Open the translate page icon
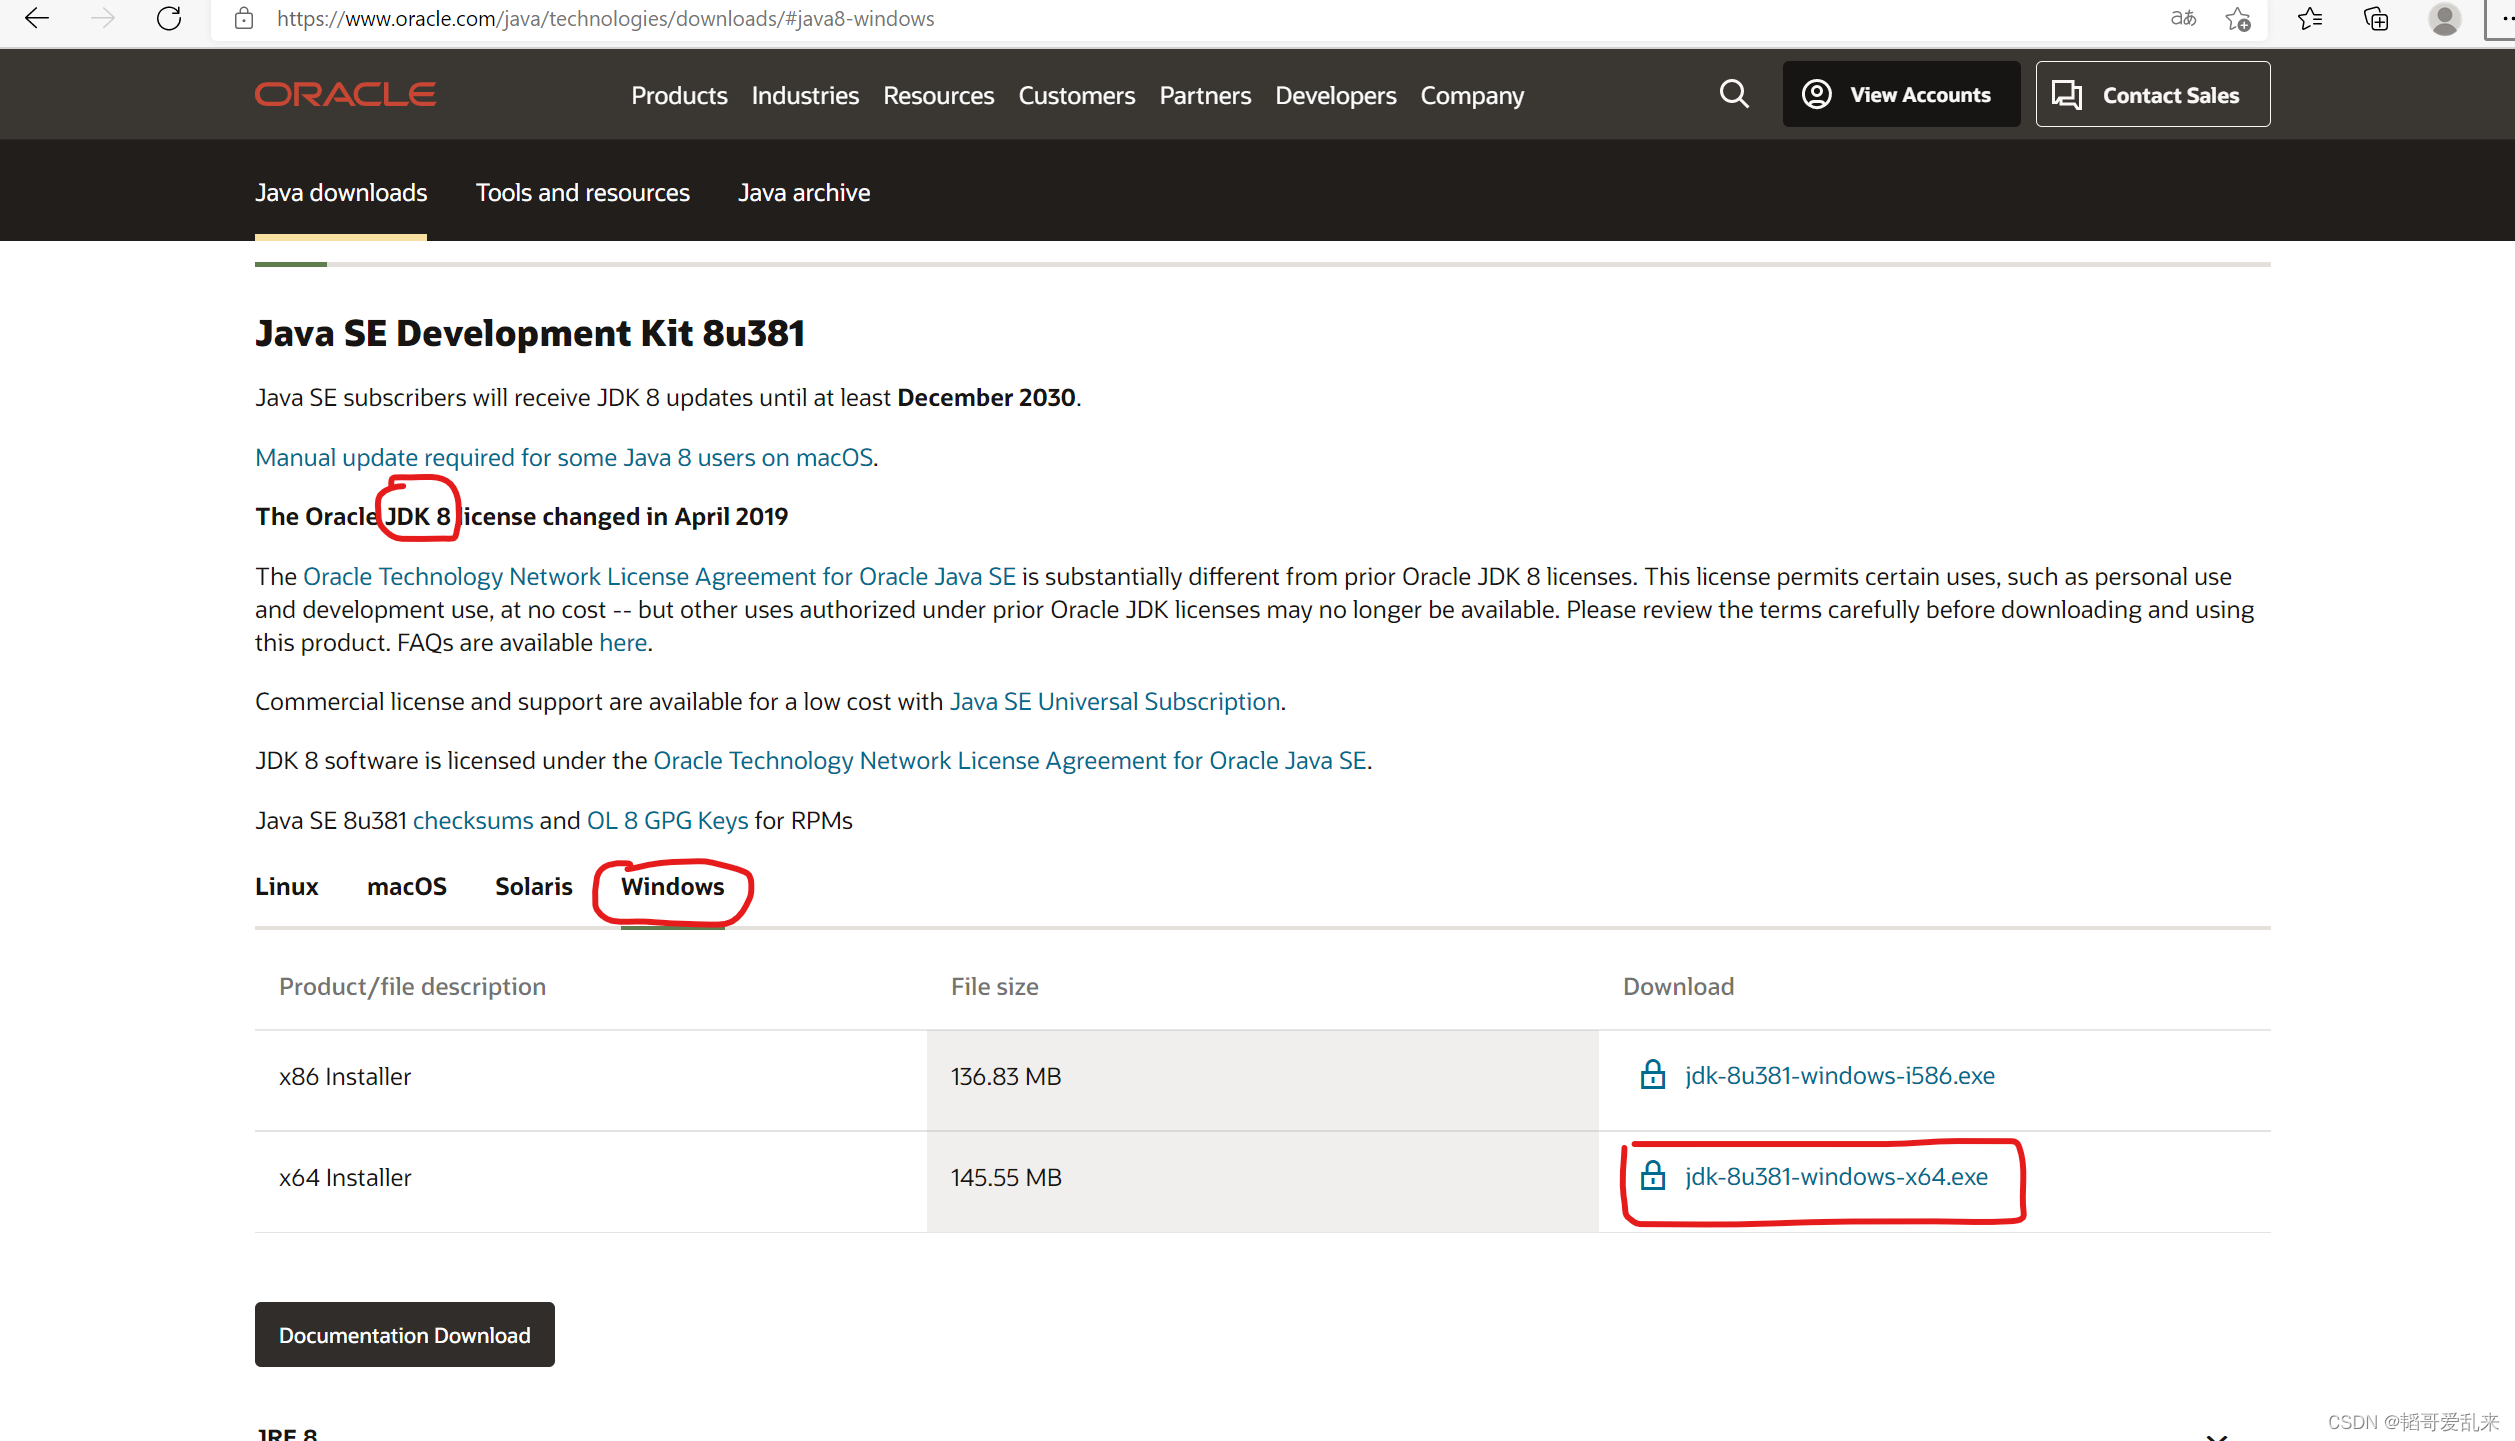This screenshot has width=2515, height=1441. (2183, 18)
